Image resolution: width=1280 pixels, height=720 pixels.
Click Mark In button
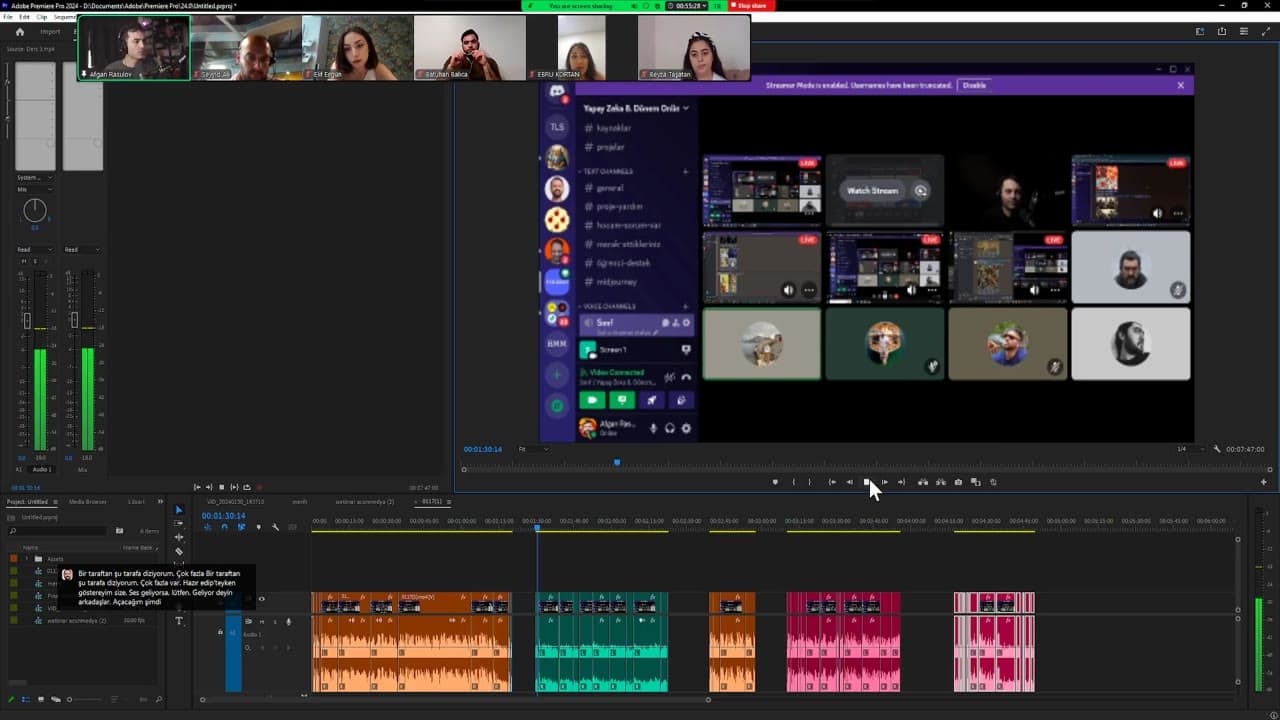pos(794,482)
